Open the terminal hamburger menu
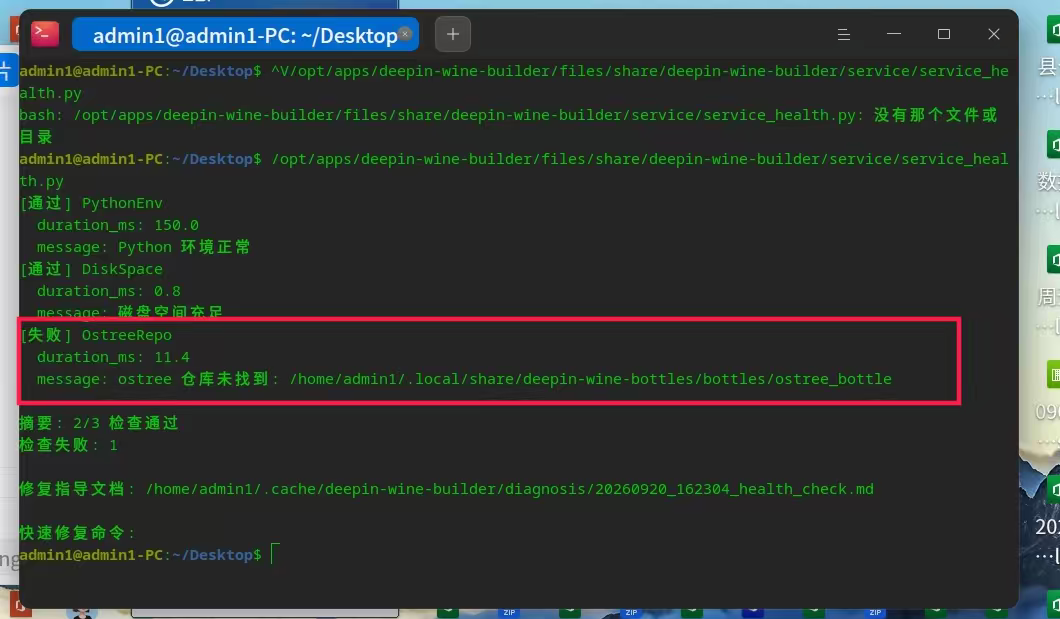This screenshot has width=1060, height=619. tap(844, 34)
